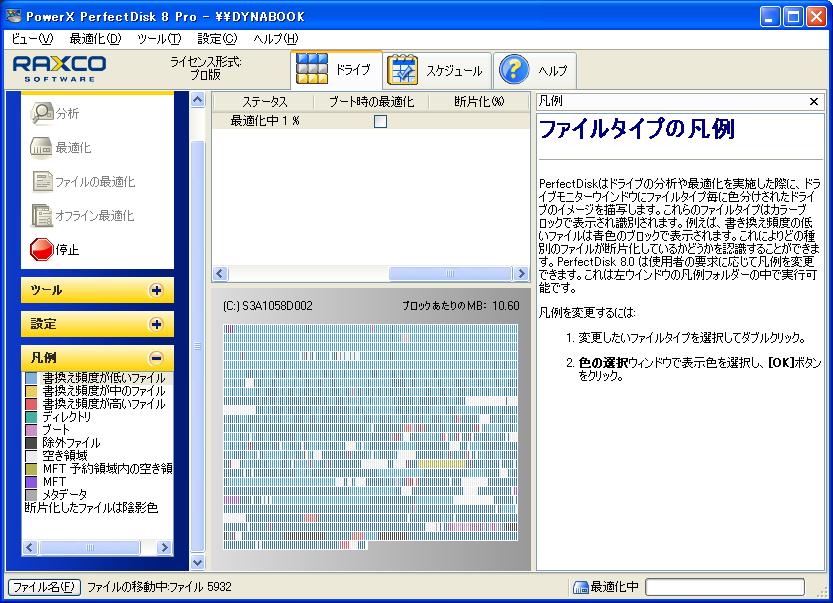Click the drive icon beside 最適化中 status

click(x=580, y=587)
